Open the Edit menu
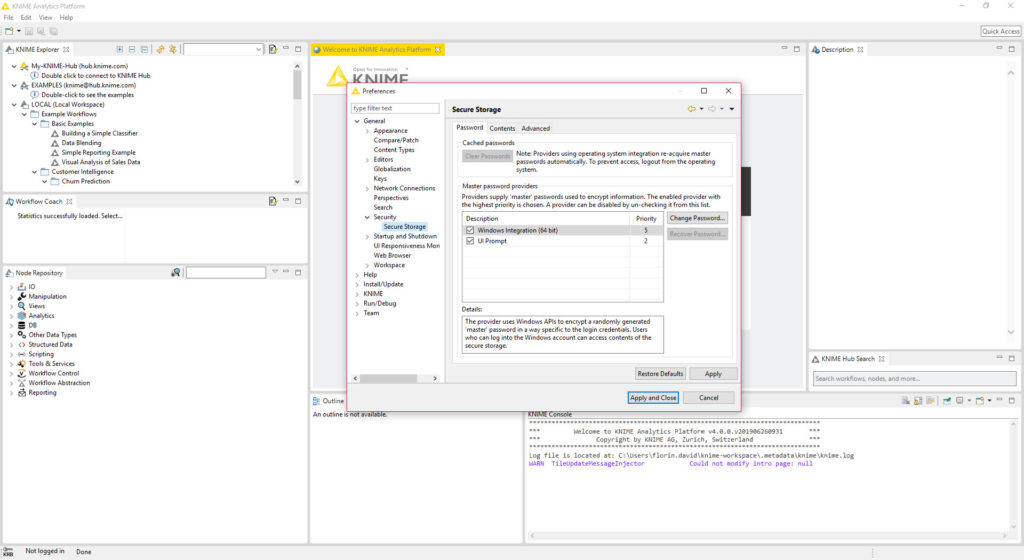Viewport: 1024px width, 560px height. pyautogui.click(x=26, y=18)
